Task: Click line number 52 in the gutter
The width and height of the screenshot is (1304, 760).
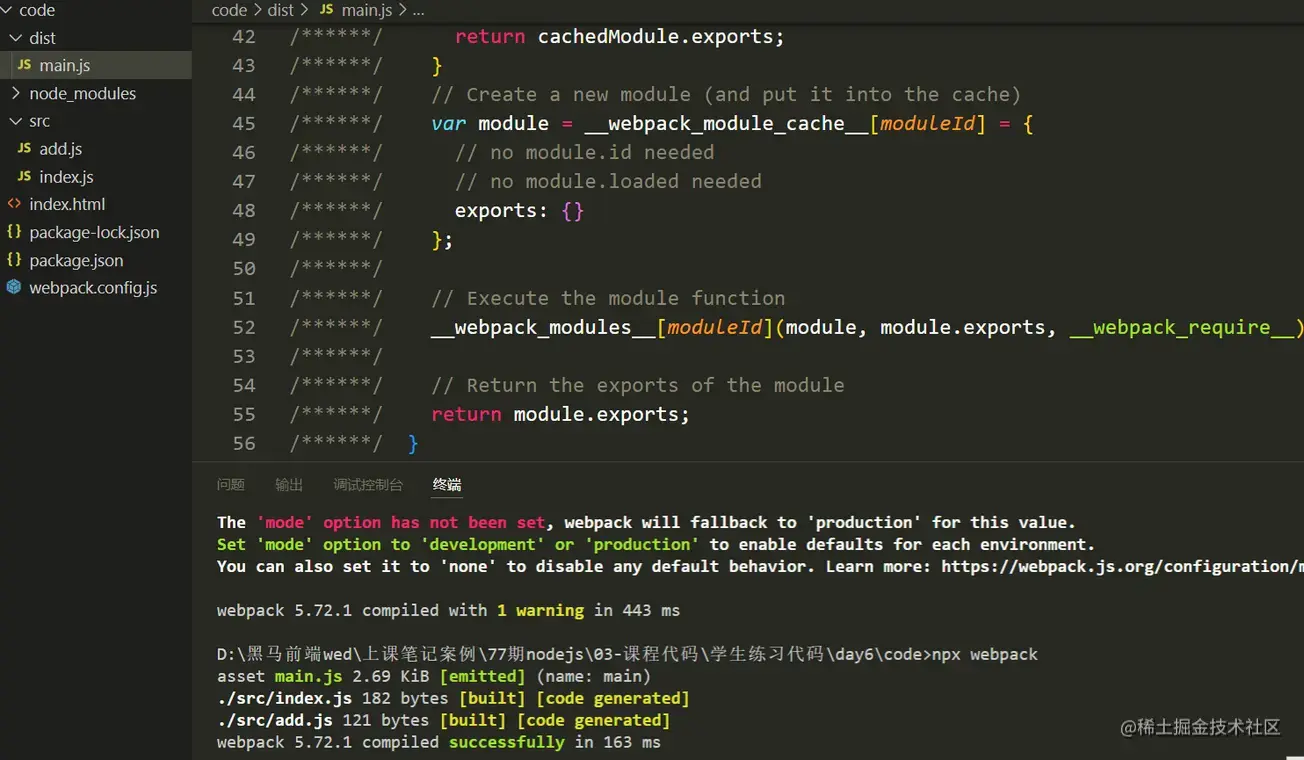Action: point(244,328)
